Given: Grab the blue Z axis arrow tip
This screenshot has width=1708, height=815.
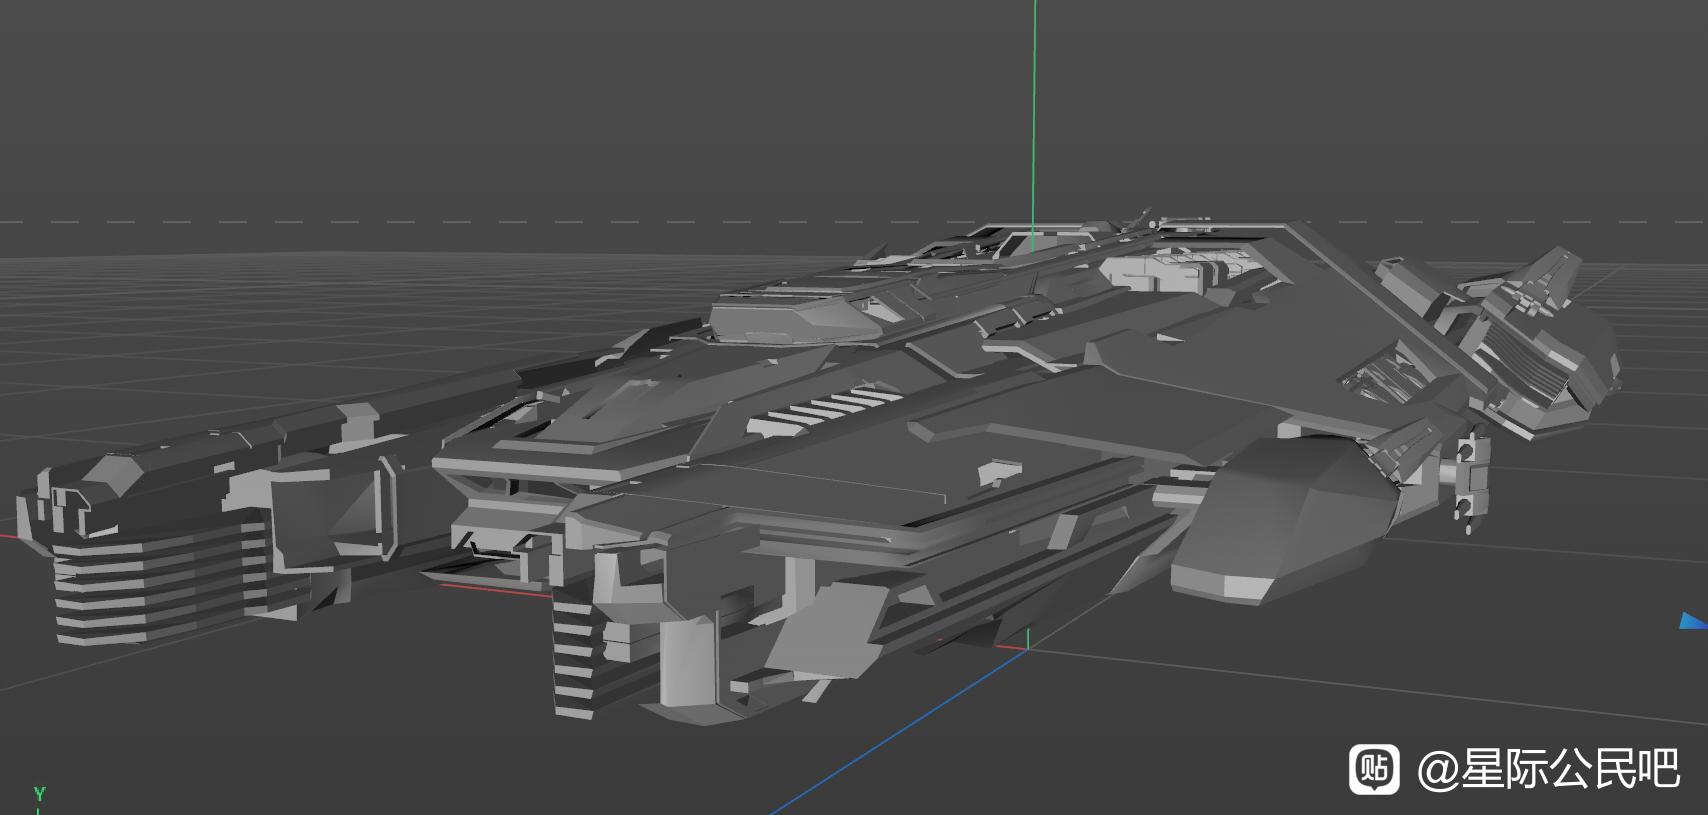Looking at the screenshot, I should tap(1692, 622).
